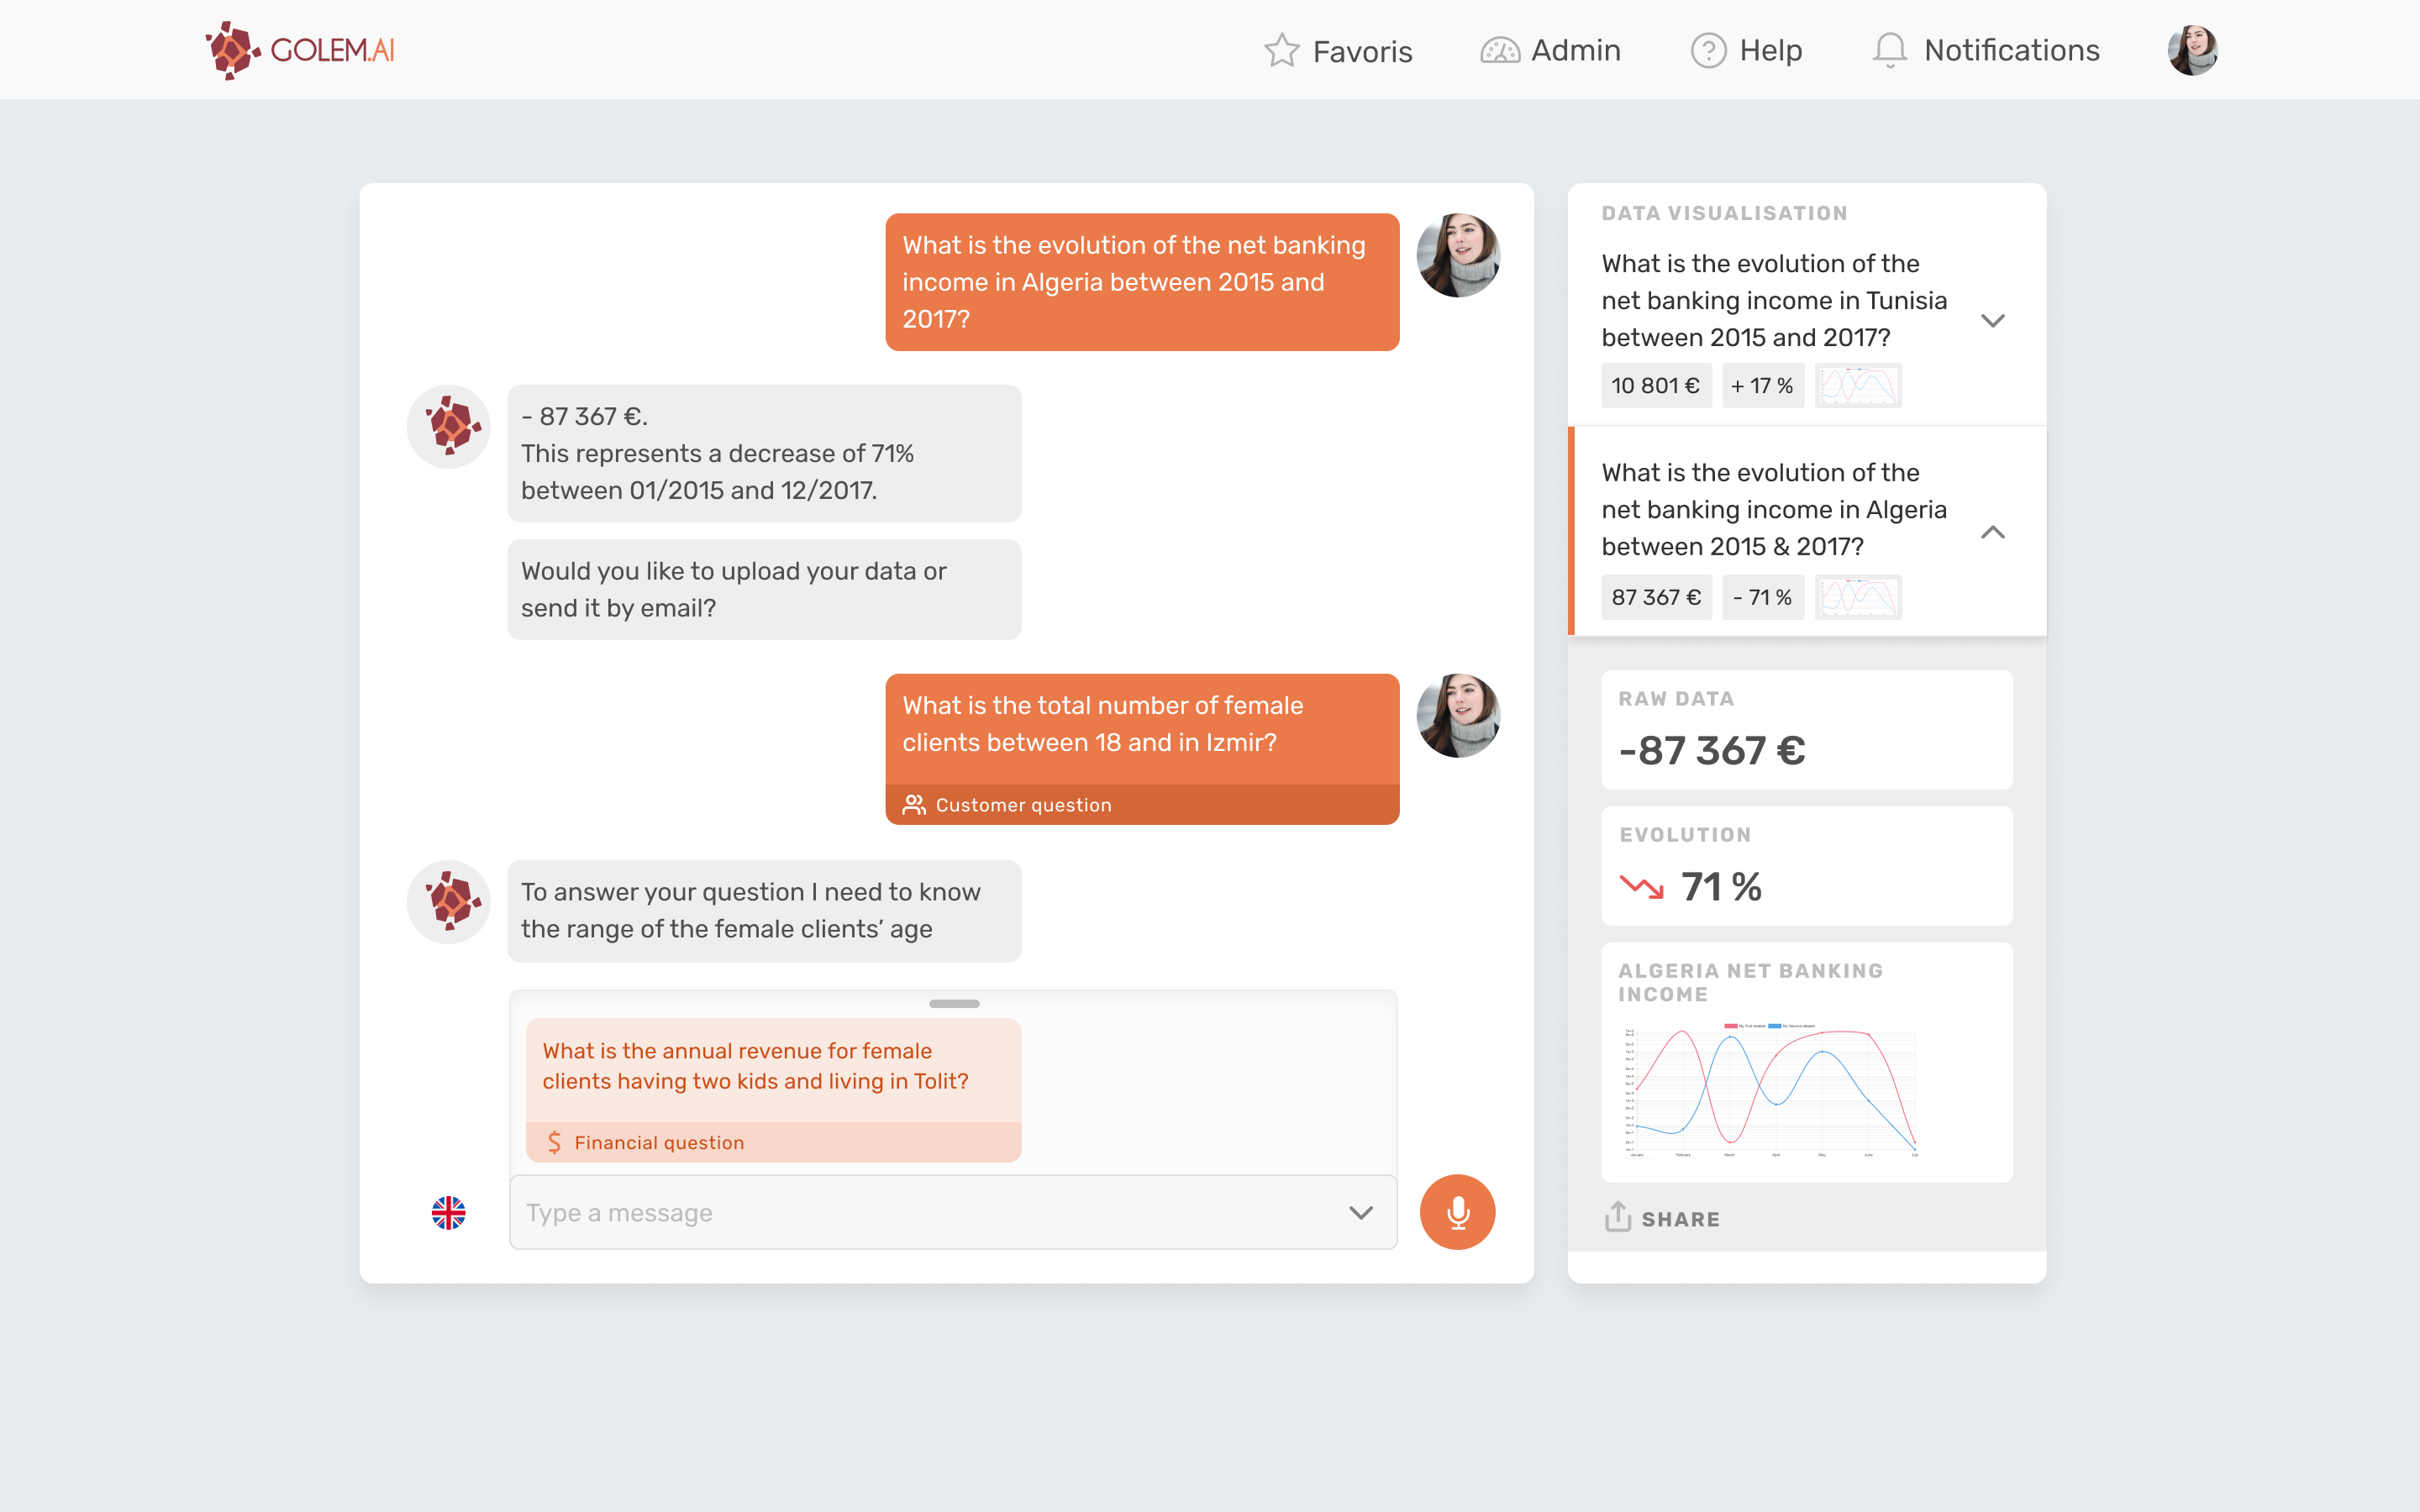Click the UK flag language selector
Viewport: 2420px width, 1512px height.
[448, 1212]
